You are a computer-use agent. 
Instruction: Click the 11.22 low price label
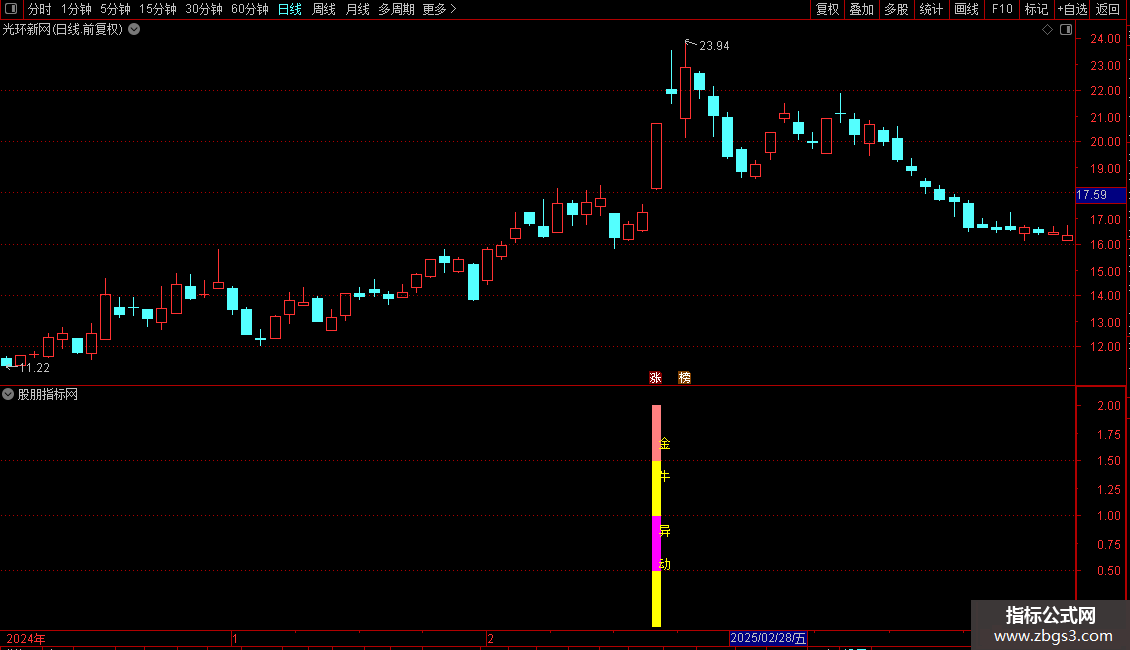coord(34,368)
